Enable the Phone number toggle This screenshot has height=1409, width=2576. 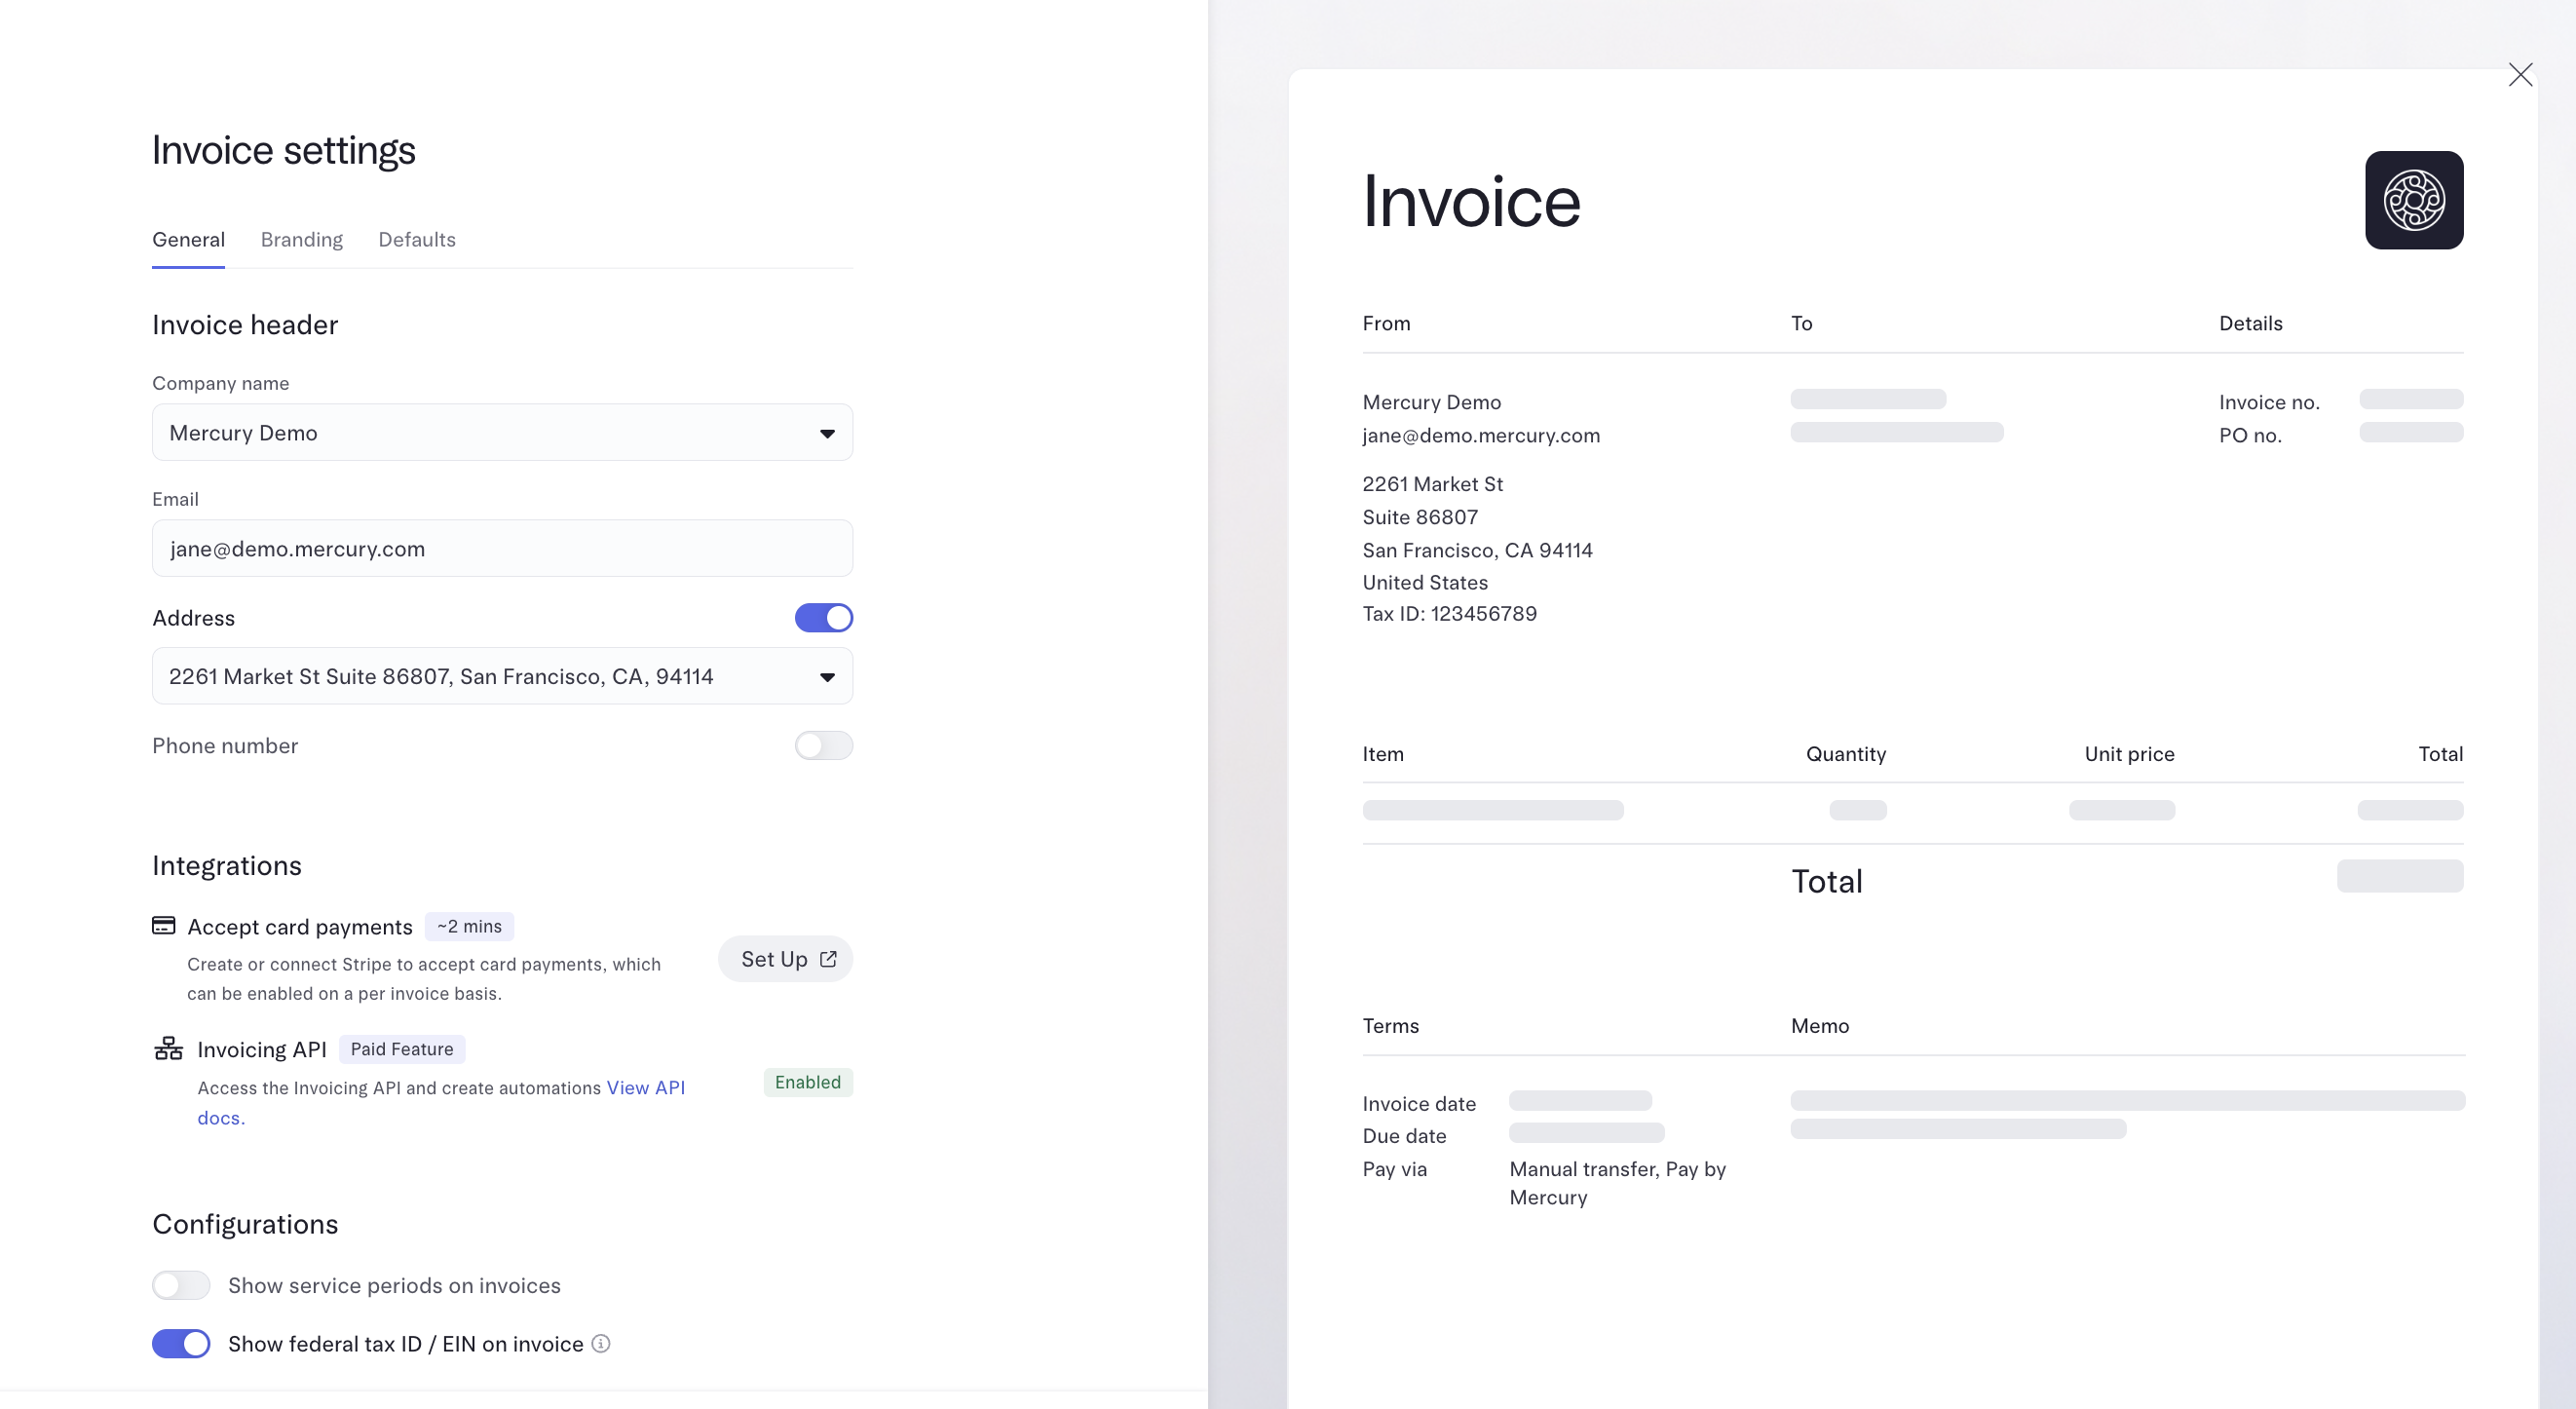point(824,745)
